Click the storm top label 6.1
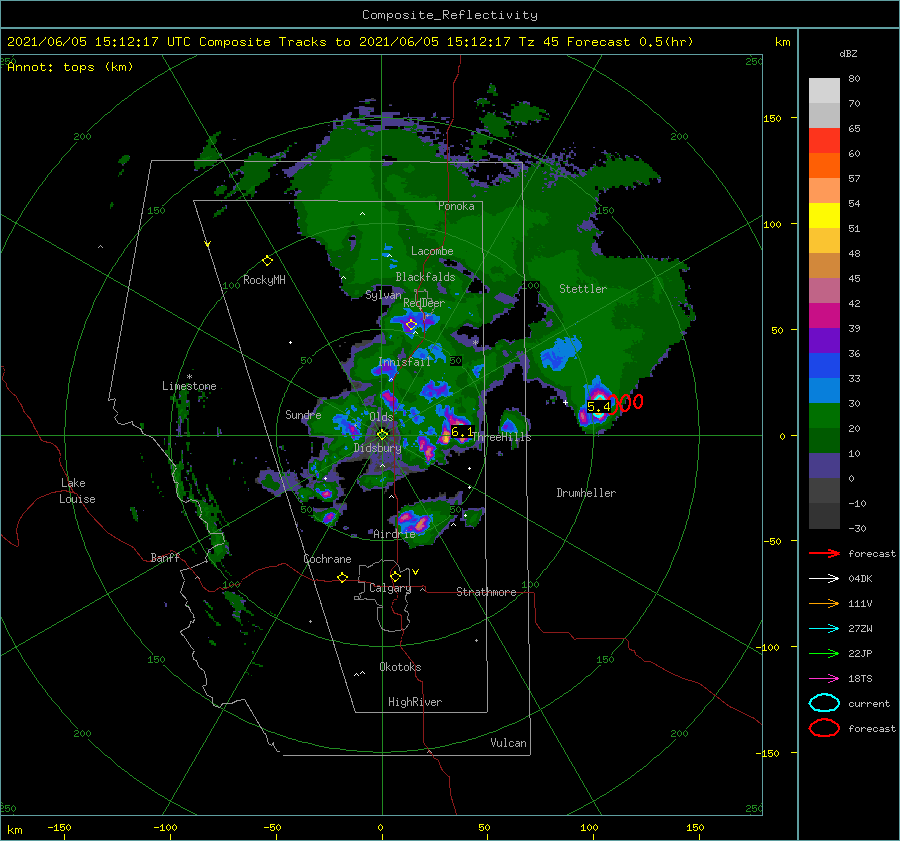 click(462, 432)
